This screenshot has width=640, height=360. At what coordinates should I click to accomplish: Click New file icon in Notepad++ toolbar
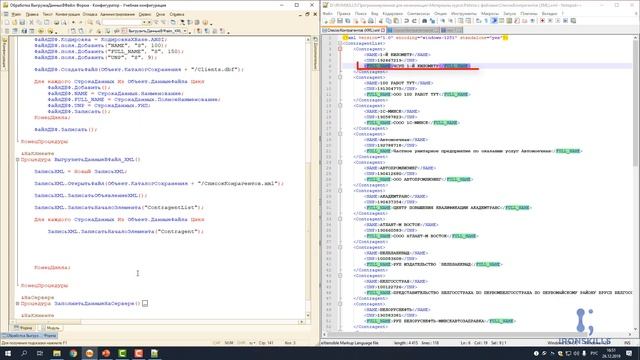[x=325, y=20]
